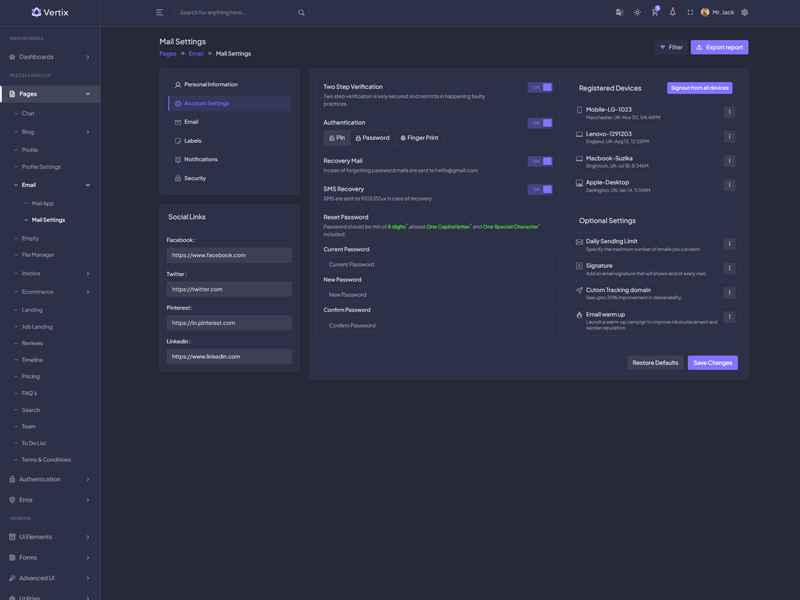Click the Current Password field
The width and height of the screenshot is (800, 600).
437,265
